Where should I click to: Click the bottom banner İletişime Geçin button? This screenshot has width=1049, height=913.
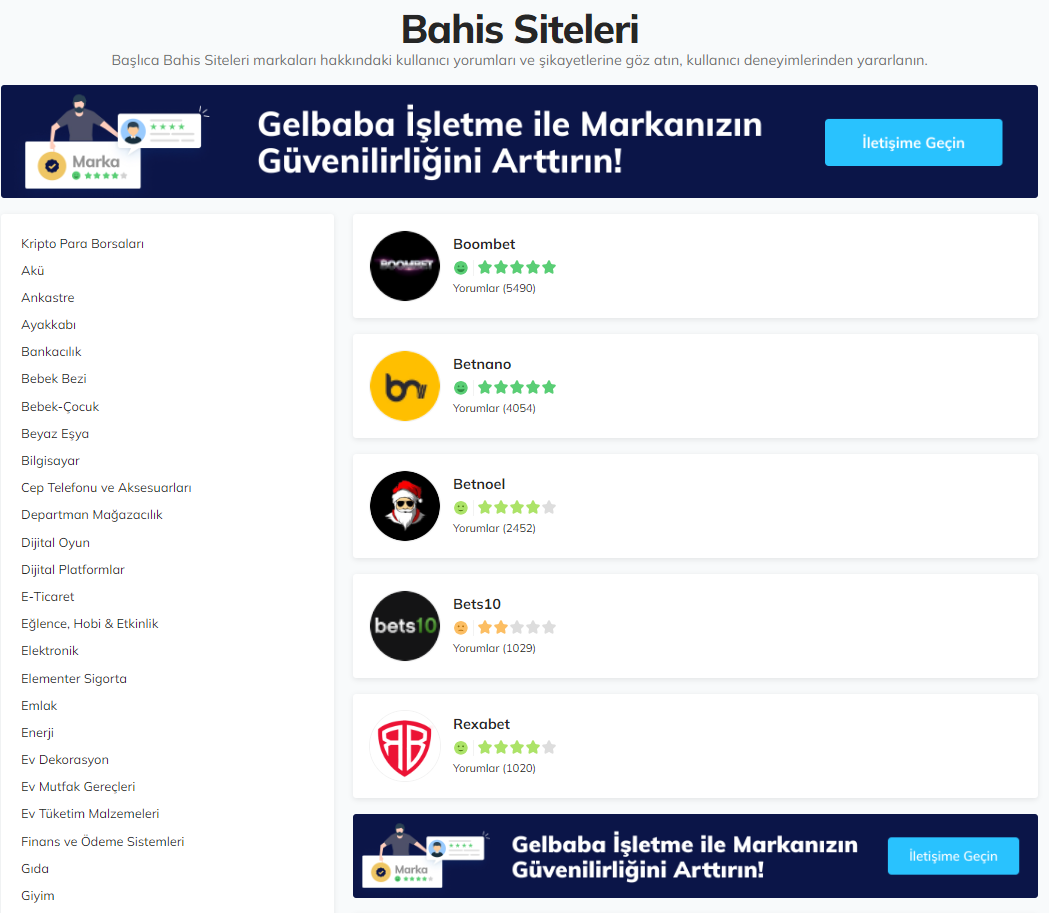(x=953, y=856)
